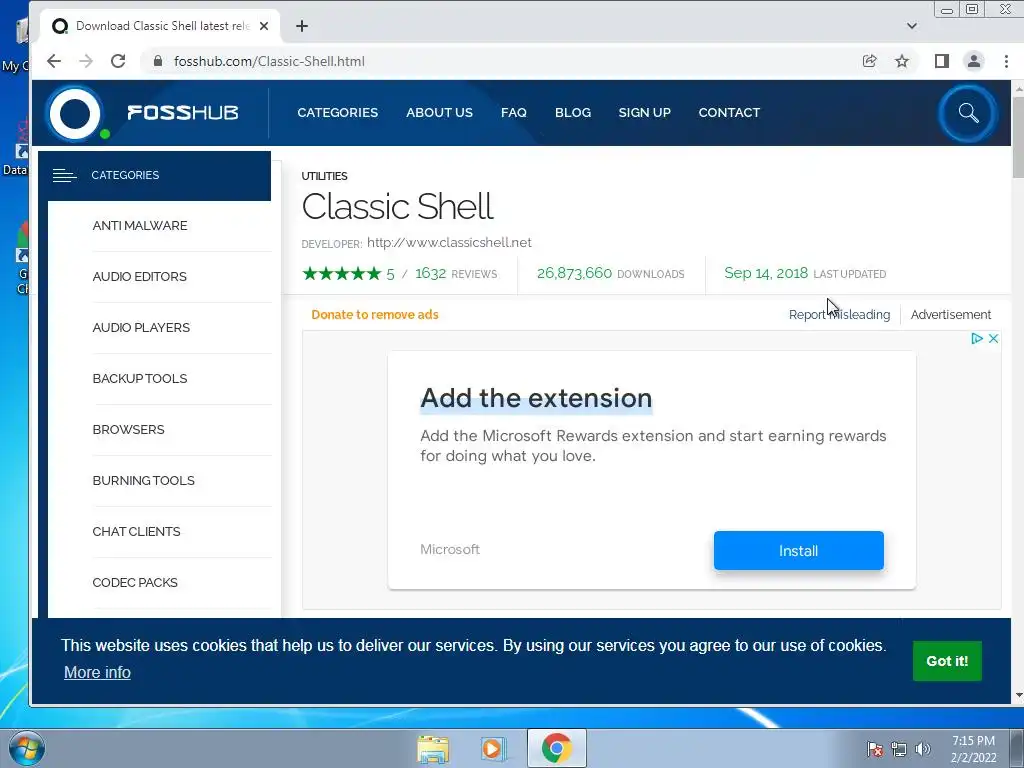Screen dimensions: 1024x768
Task: Click the share page icon in address bar
Action: click(x=869, y=61)
